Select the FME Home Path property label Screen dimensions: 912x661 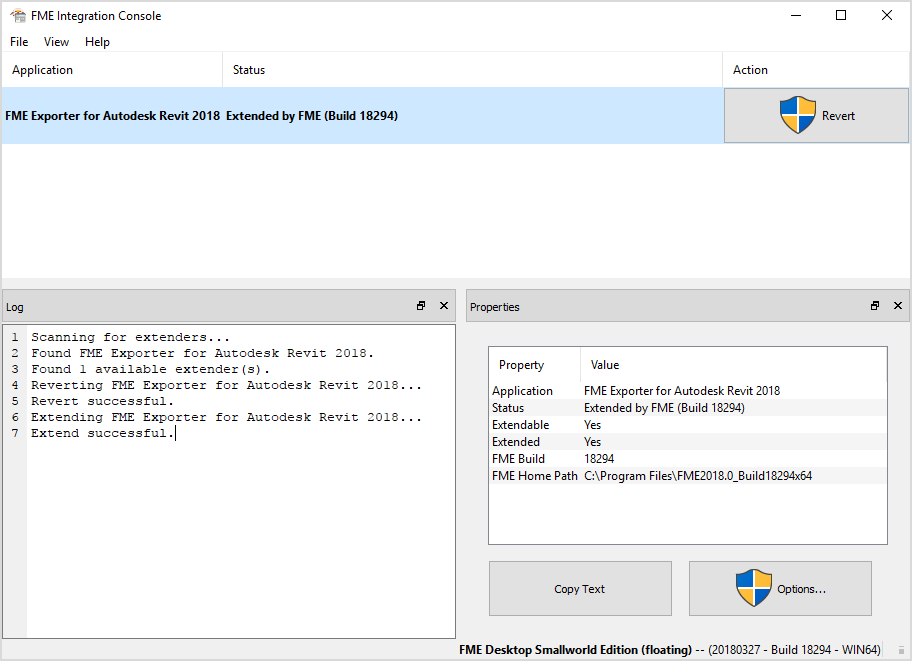pyautogui.click(x=535, y=476)
